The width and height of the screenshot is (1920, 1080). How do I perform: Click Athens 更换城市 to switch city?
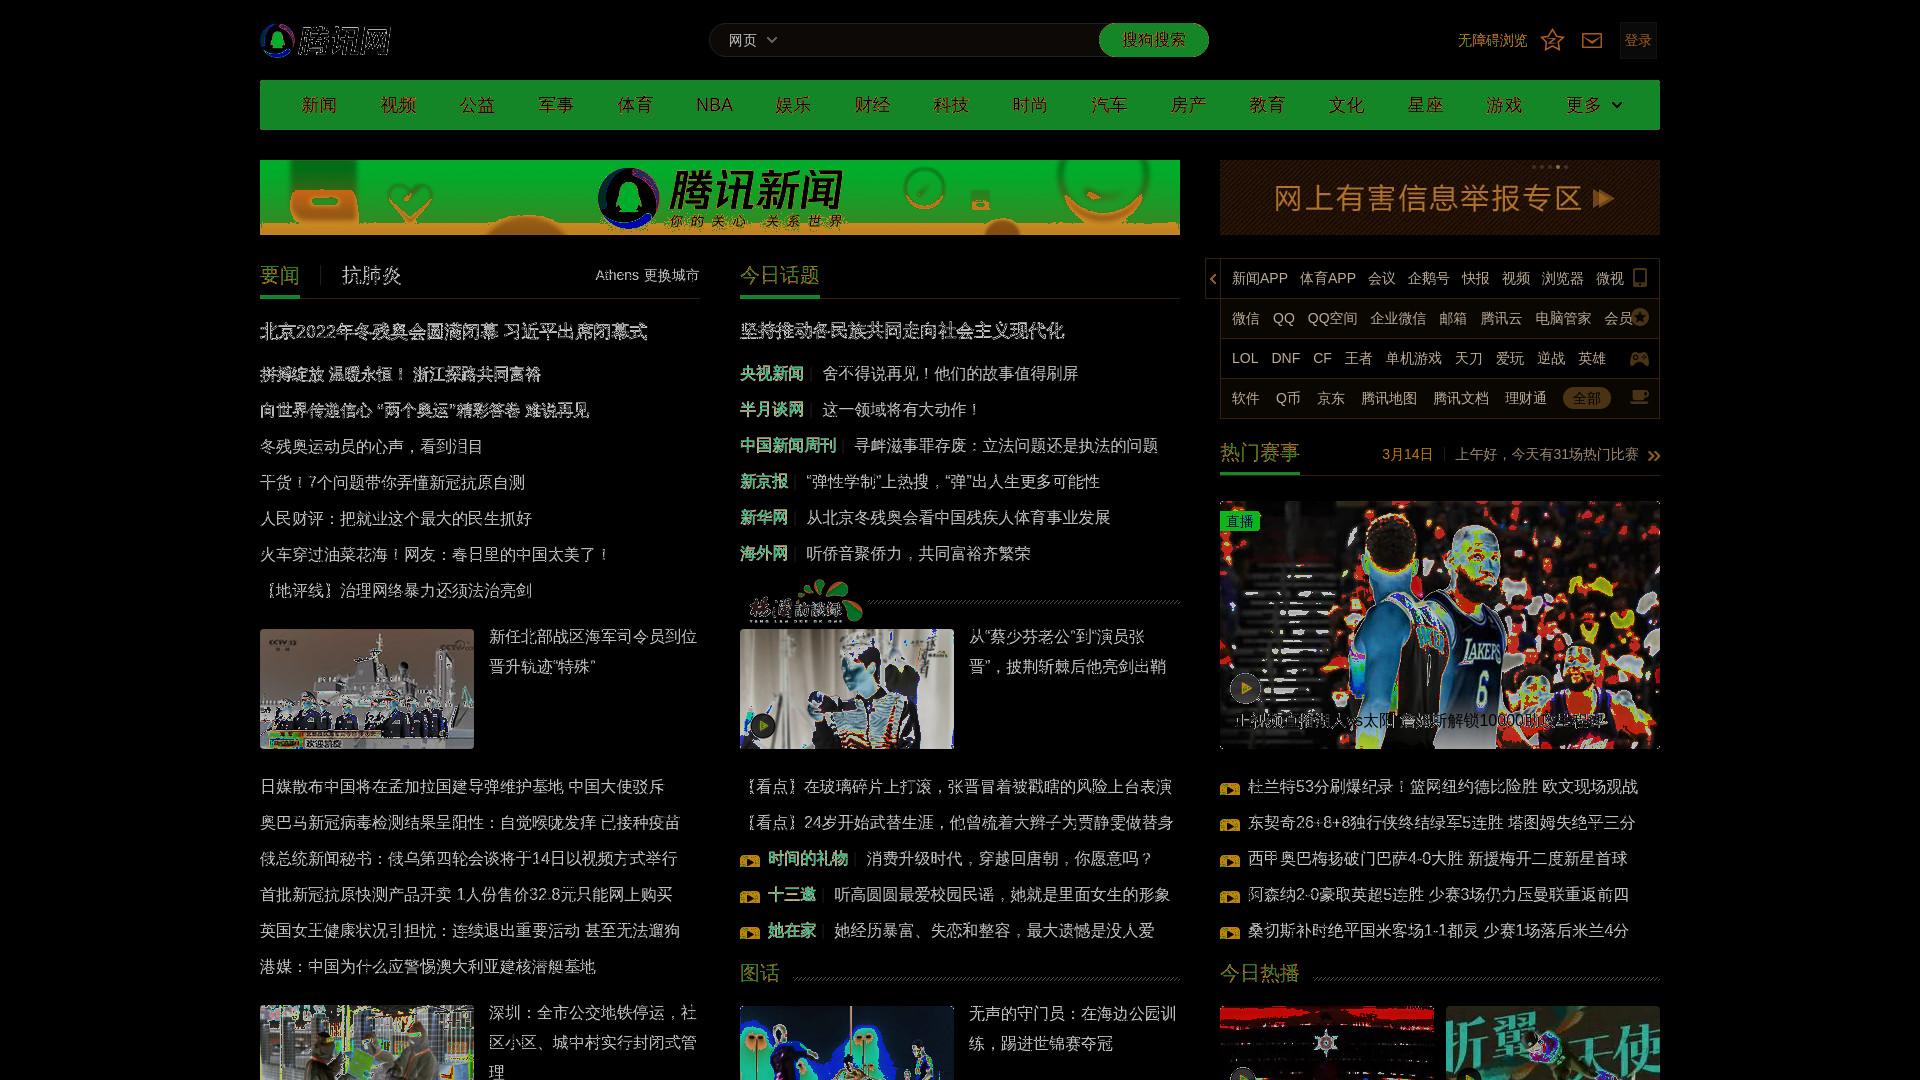point(647,275)
